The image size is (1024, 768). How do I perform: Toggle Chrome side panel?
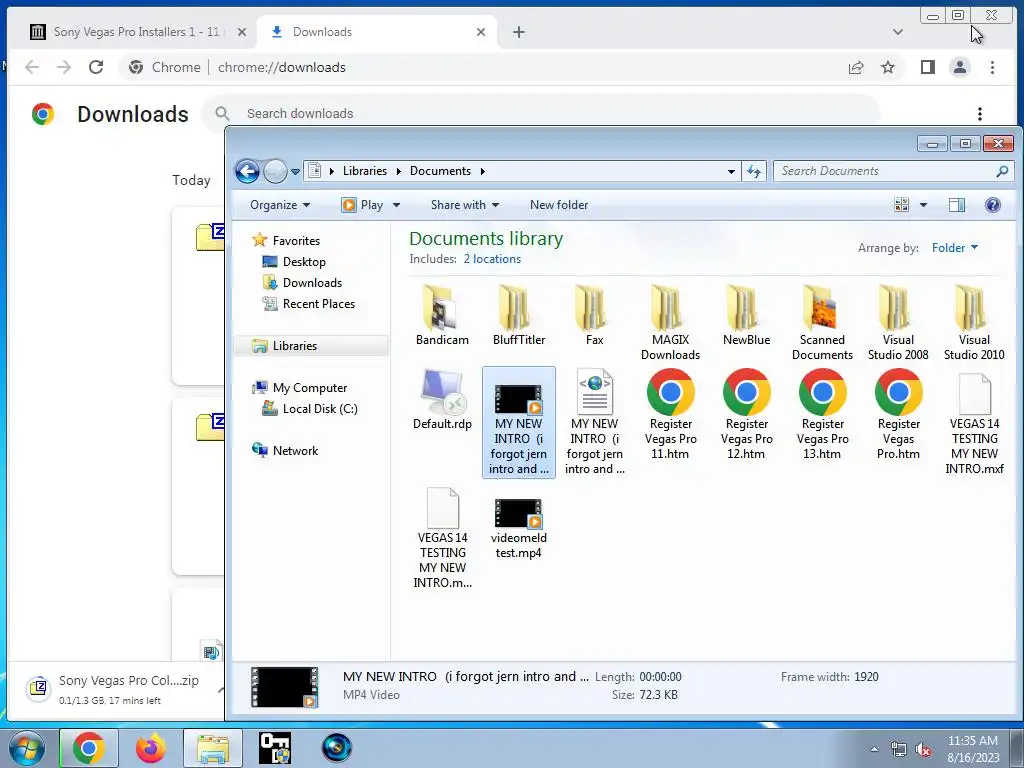927,67
